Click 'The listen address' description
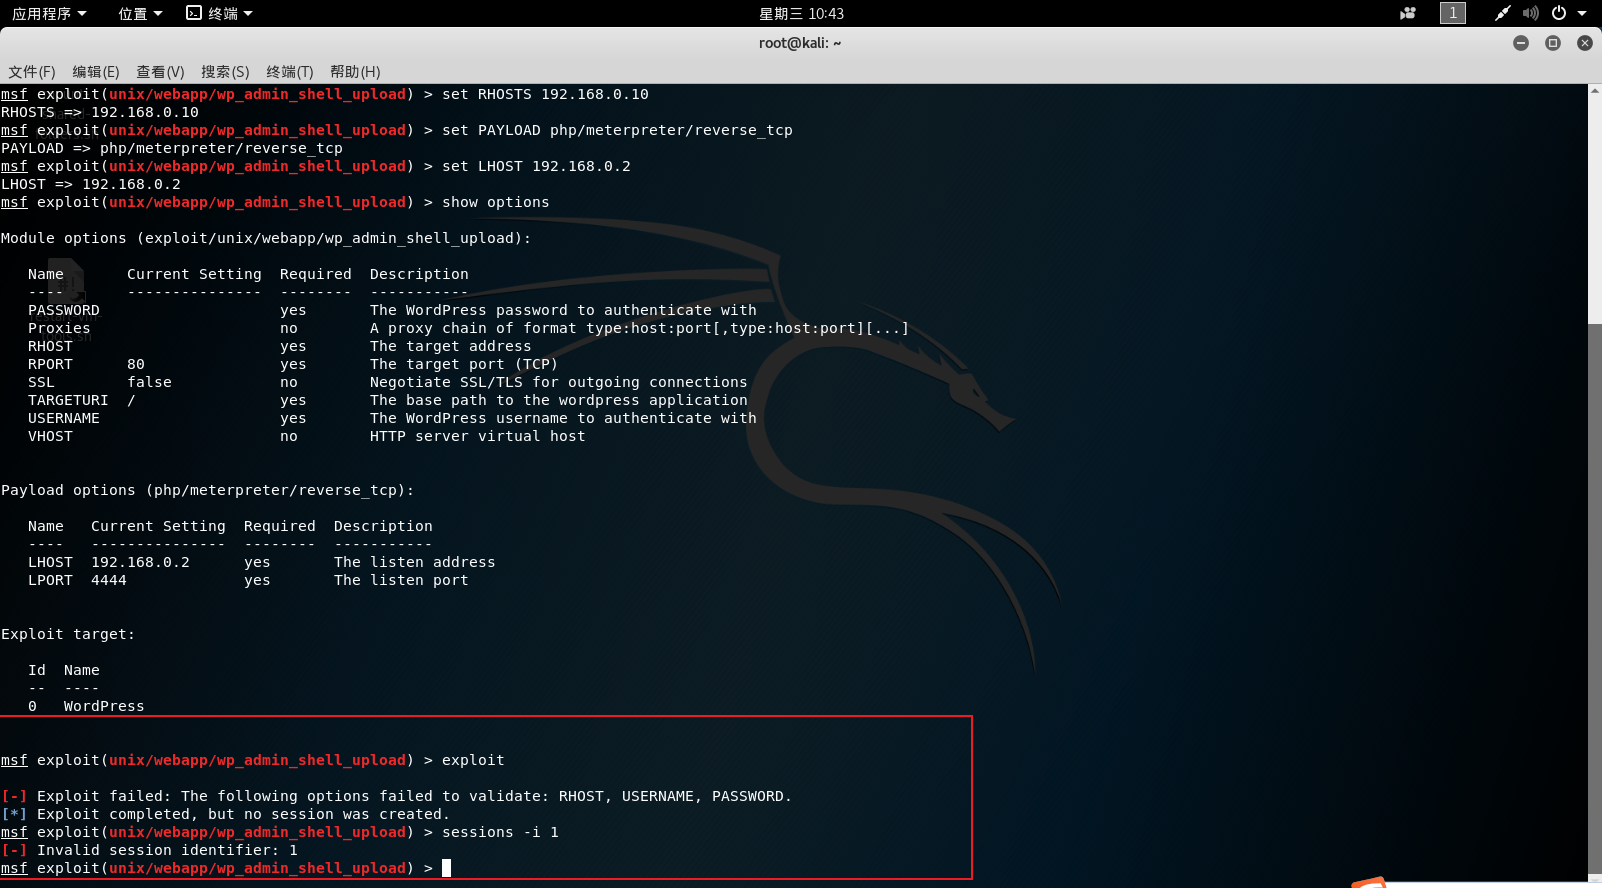The image size is (1602, 888). [x=415, y=562]
